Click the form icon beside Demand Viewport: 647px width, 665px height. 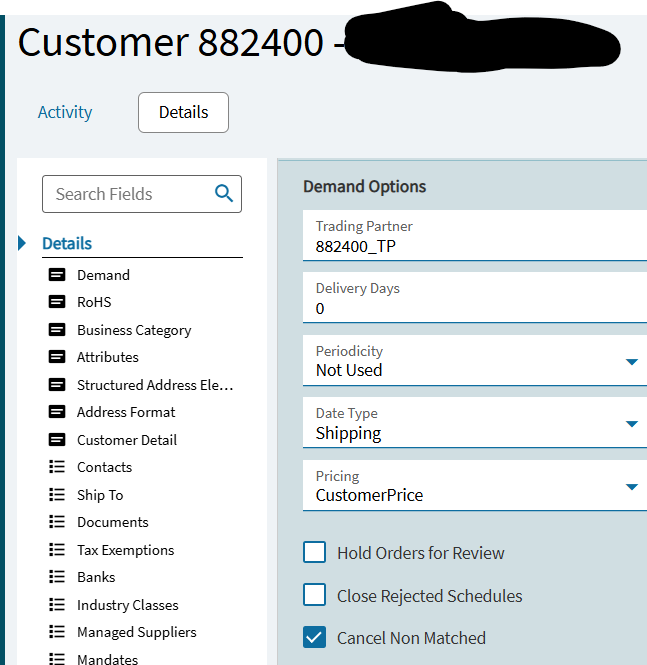(x=57, y=275)
